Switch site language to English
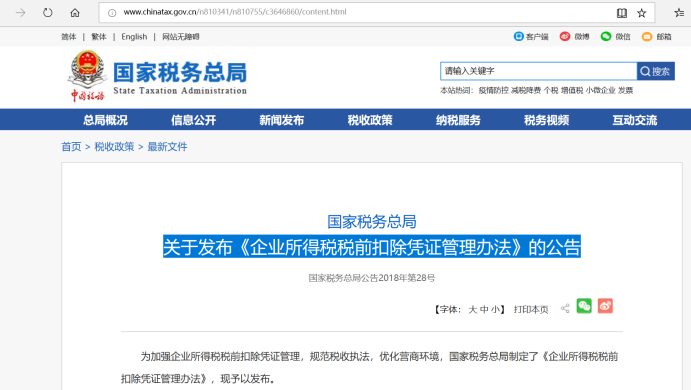The image size is (691, 390). tap(134, 37)
